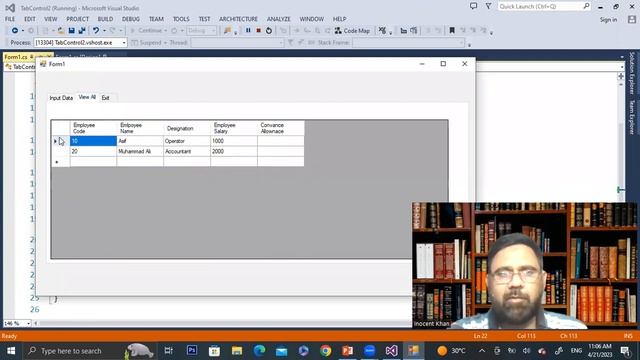Open Photoshop from taskbar

point(192,351)
